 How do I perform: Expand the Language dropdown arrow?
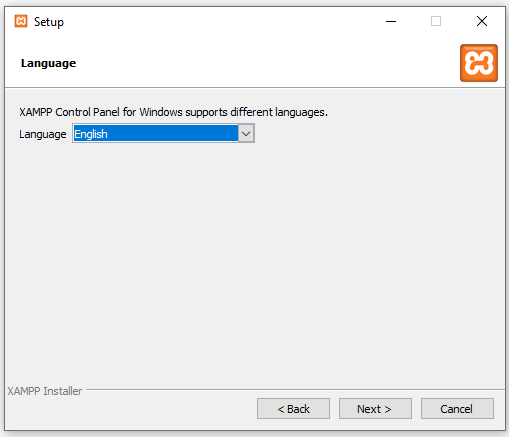pos(246,134)
